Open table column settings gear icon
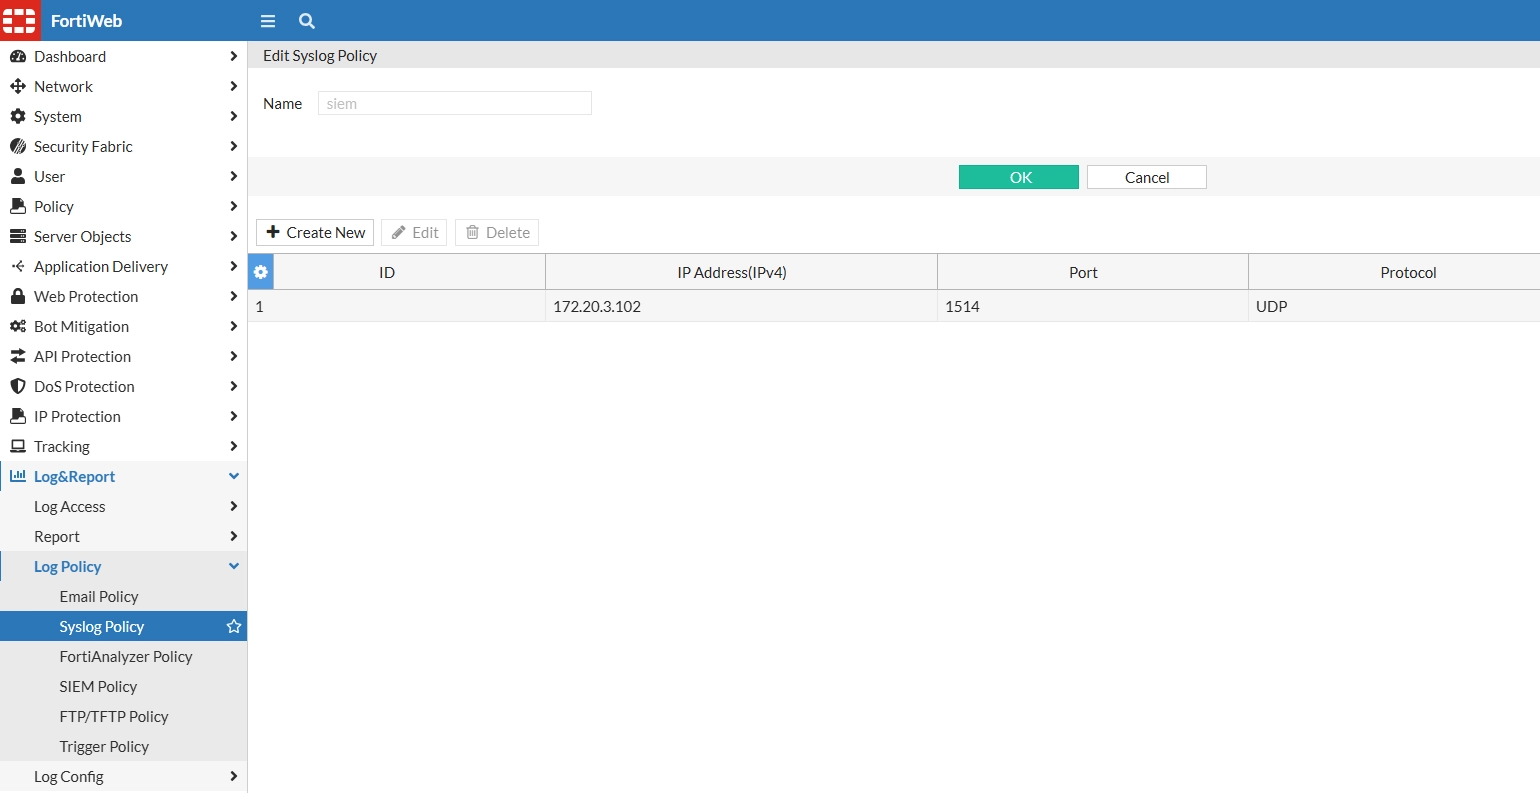Image resolution: width=1540 pixels, height=793 pixels. (x=261, y=272)
